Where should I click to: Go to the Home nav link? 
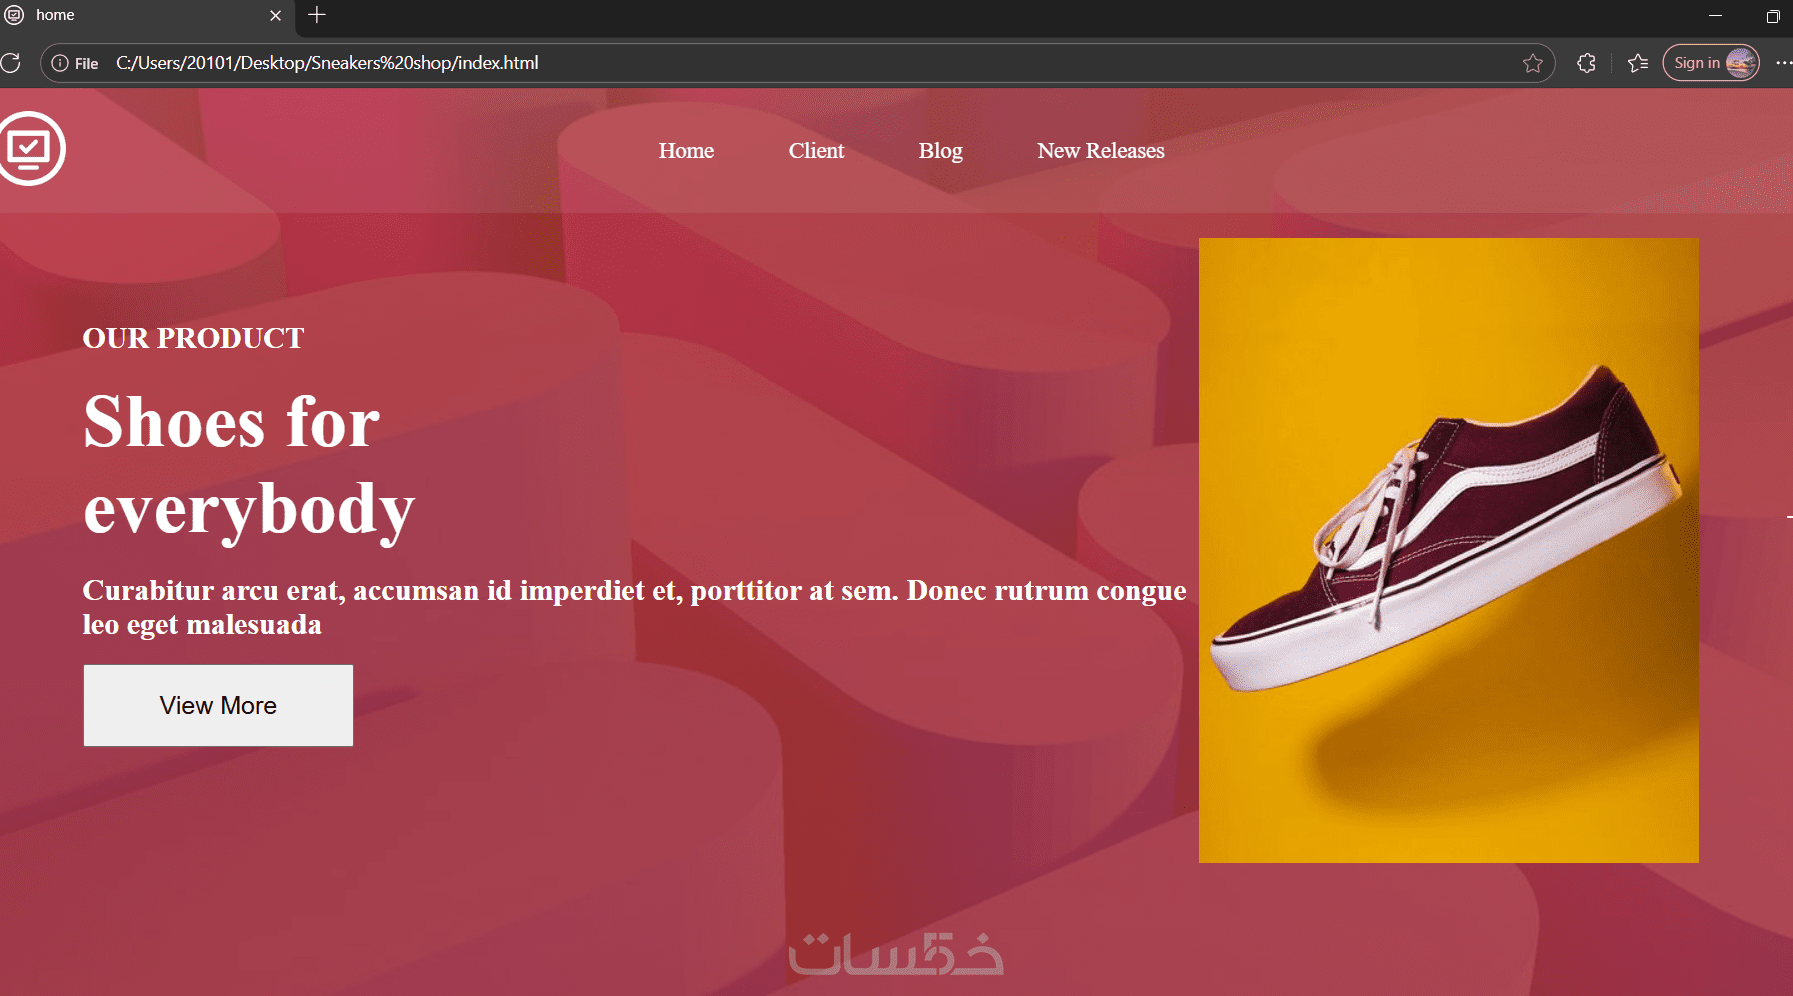[686, 151]
